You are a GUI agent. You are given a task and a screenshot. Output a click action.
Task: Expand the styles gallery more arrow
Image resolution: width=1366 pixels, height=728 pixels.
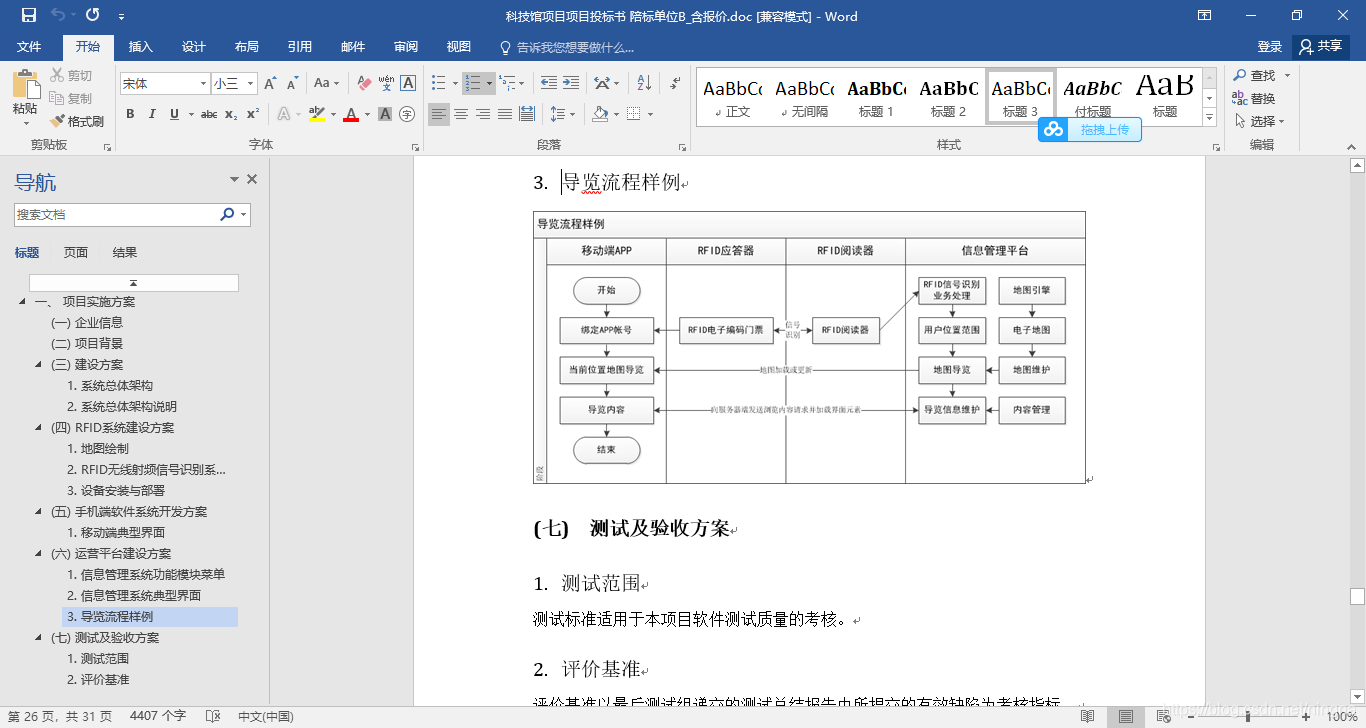click(1209, 118)
